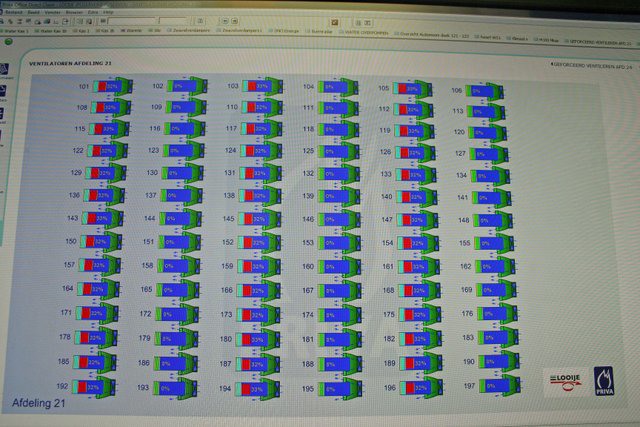This screenshot has width=640, height=427.
Task: Open ventilator 197 unit icon
Action: 492,384
